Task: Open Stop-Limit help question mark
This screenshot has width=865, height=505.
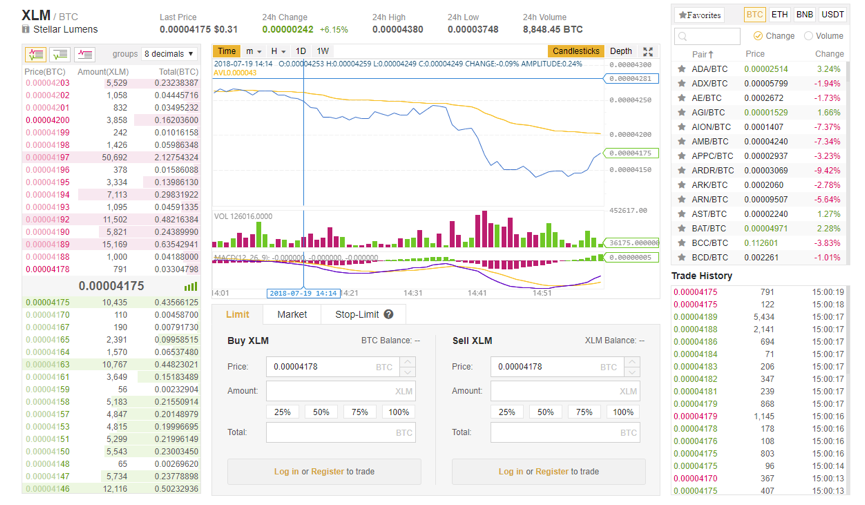Action: pyautogui.click(x=388, y=314)
